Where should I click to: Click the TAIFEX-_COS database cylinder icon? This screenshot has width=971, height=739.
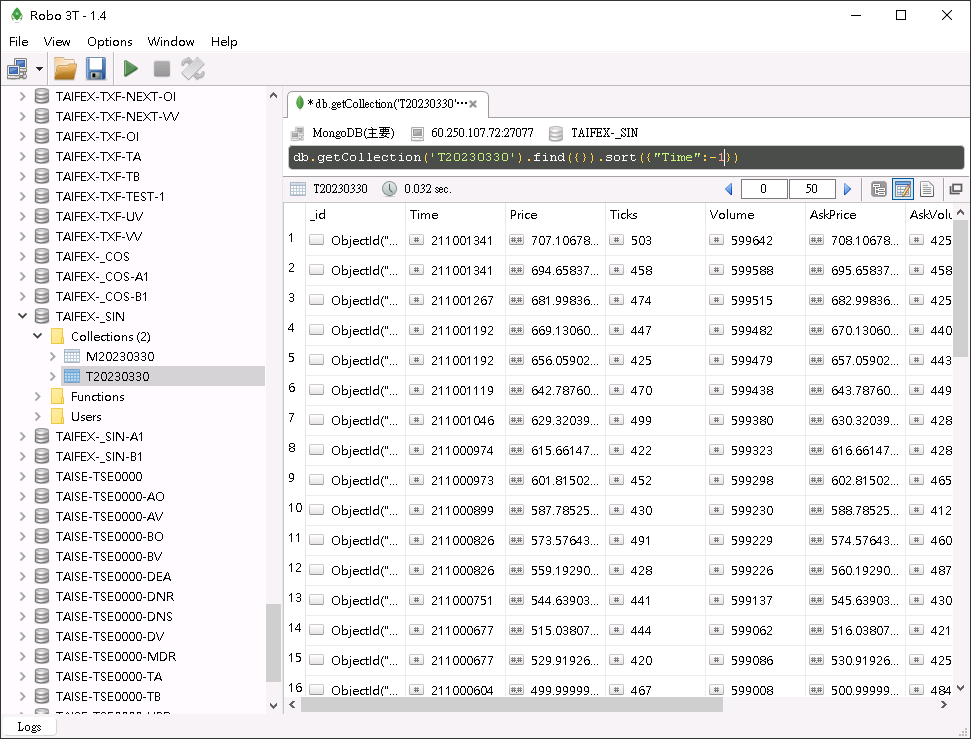click(41, 256)
